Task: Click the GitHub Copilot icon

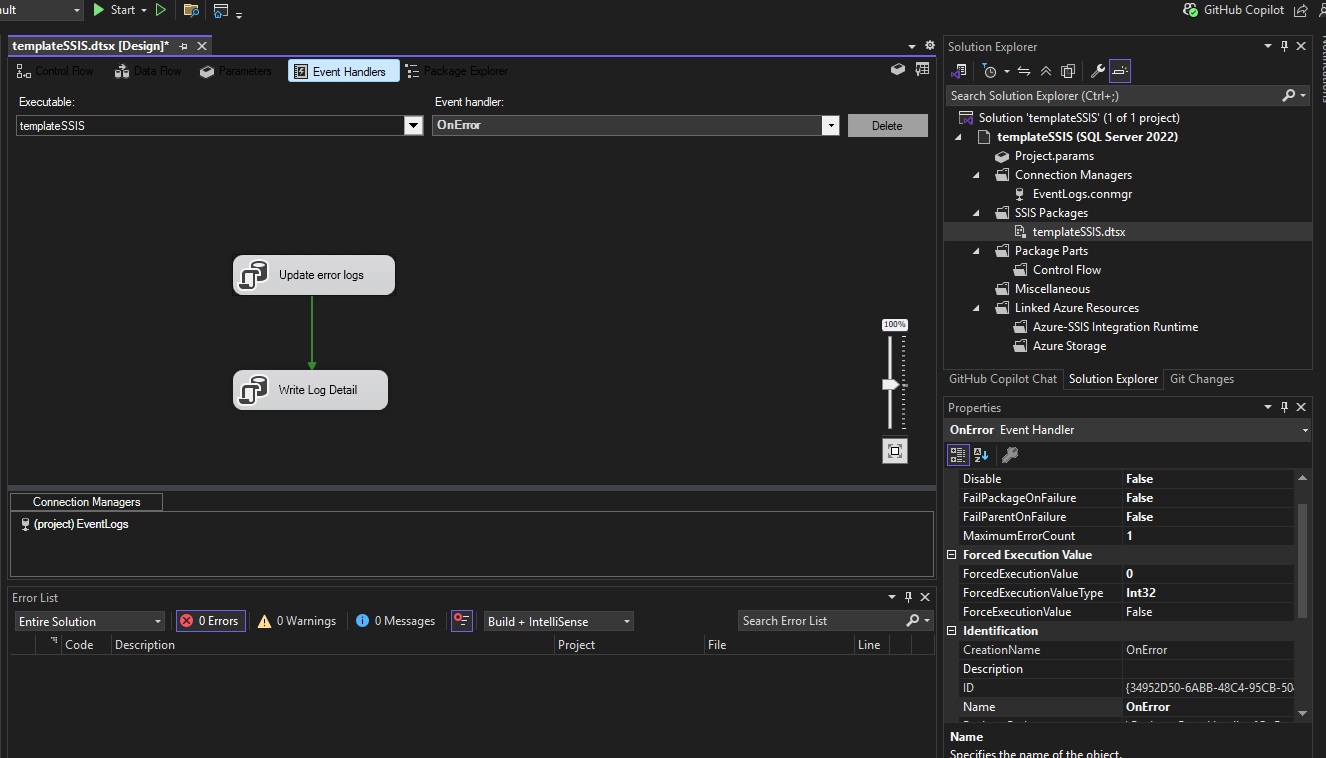Action: pyautogui.click(x=1190, y=10)
